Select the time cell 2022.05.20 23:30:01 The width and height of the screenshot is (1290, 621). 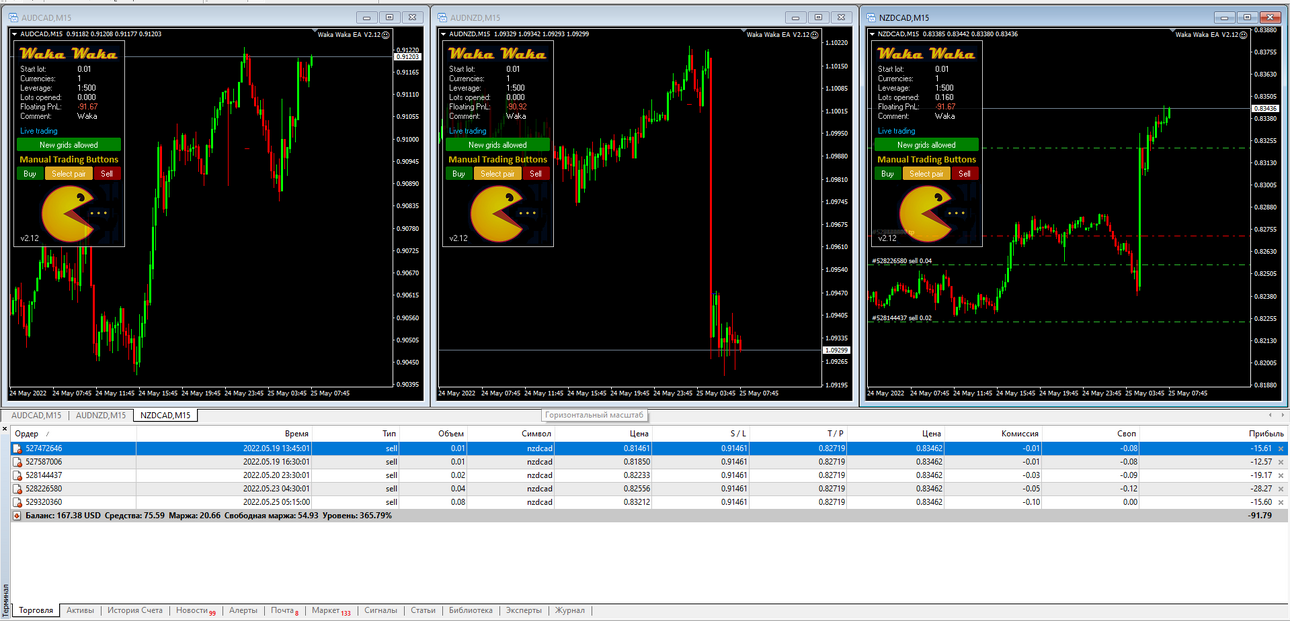pos(276,475)
